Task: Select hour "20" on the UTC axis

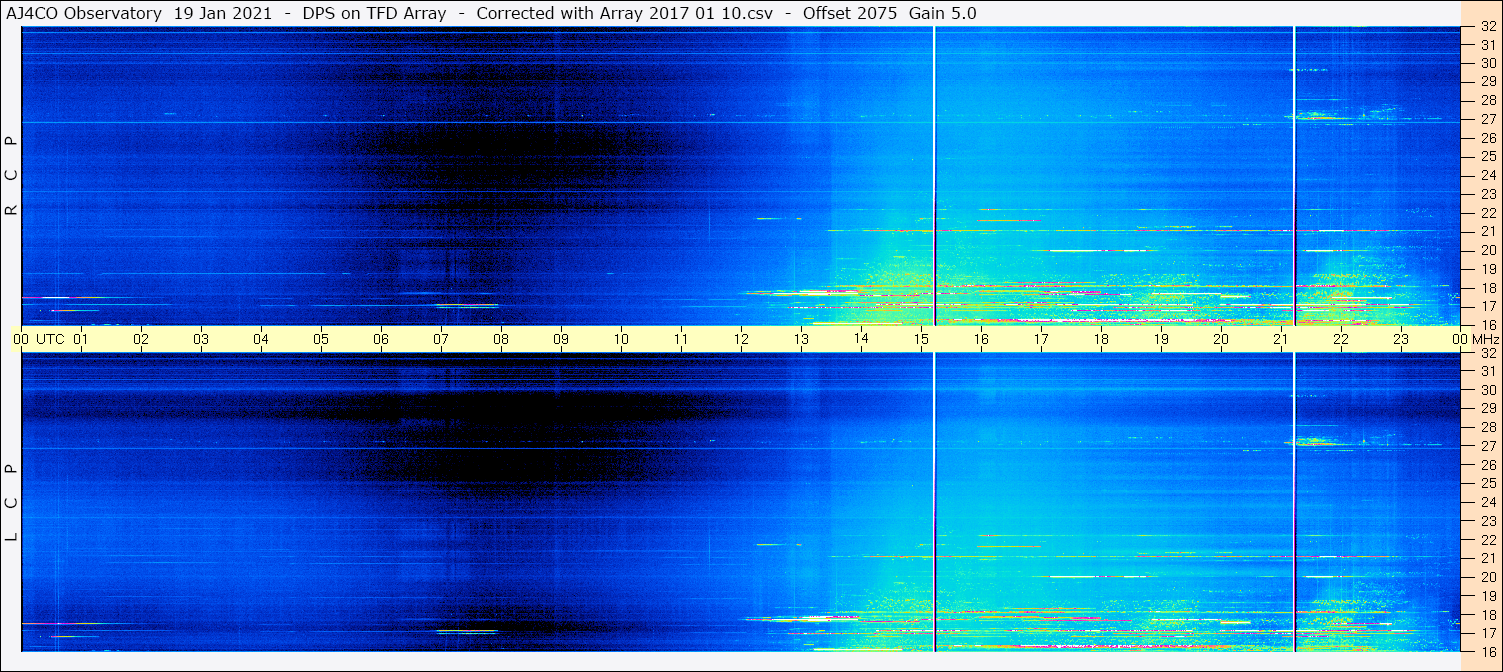Action: 1221,339
